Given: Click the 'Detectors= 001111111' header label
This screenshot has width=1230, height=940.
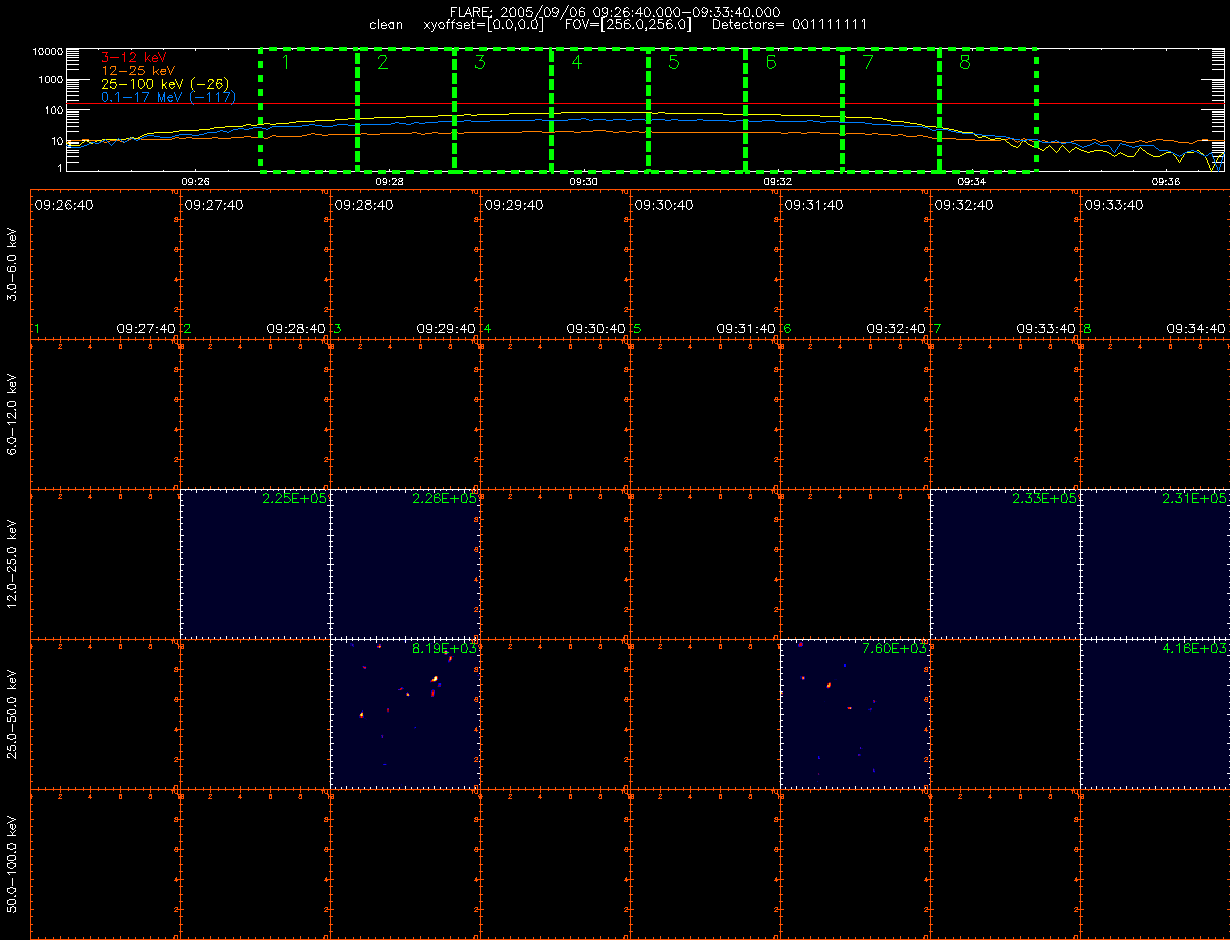Looking at the screenshot, I should 789,24.
